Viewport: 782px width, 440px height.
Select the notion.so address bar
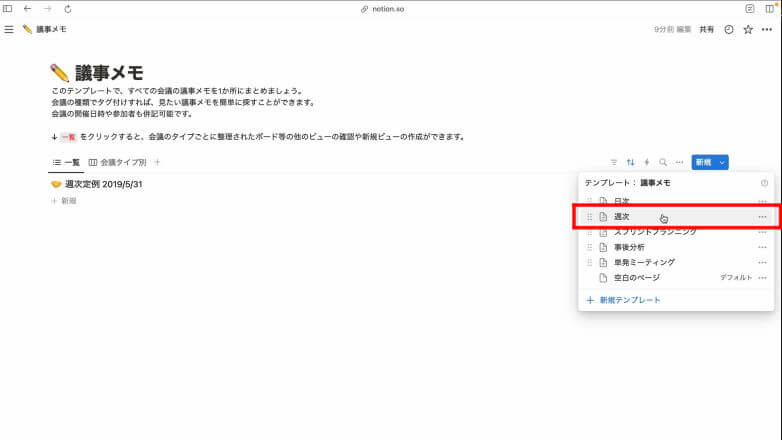[x=383, y=9]
